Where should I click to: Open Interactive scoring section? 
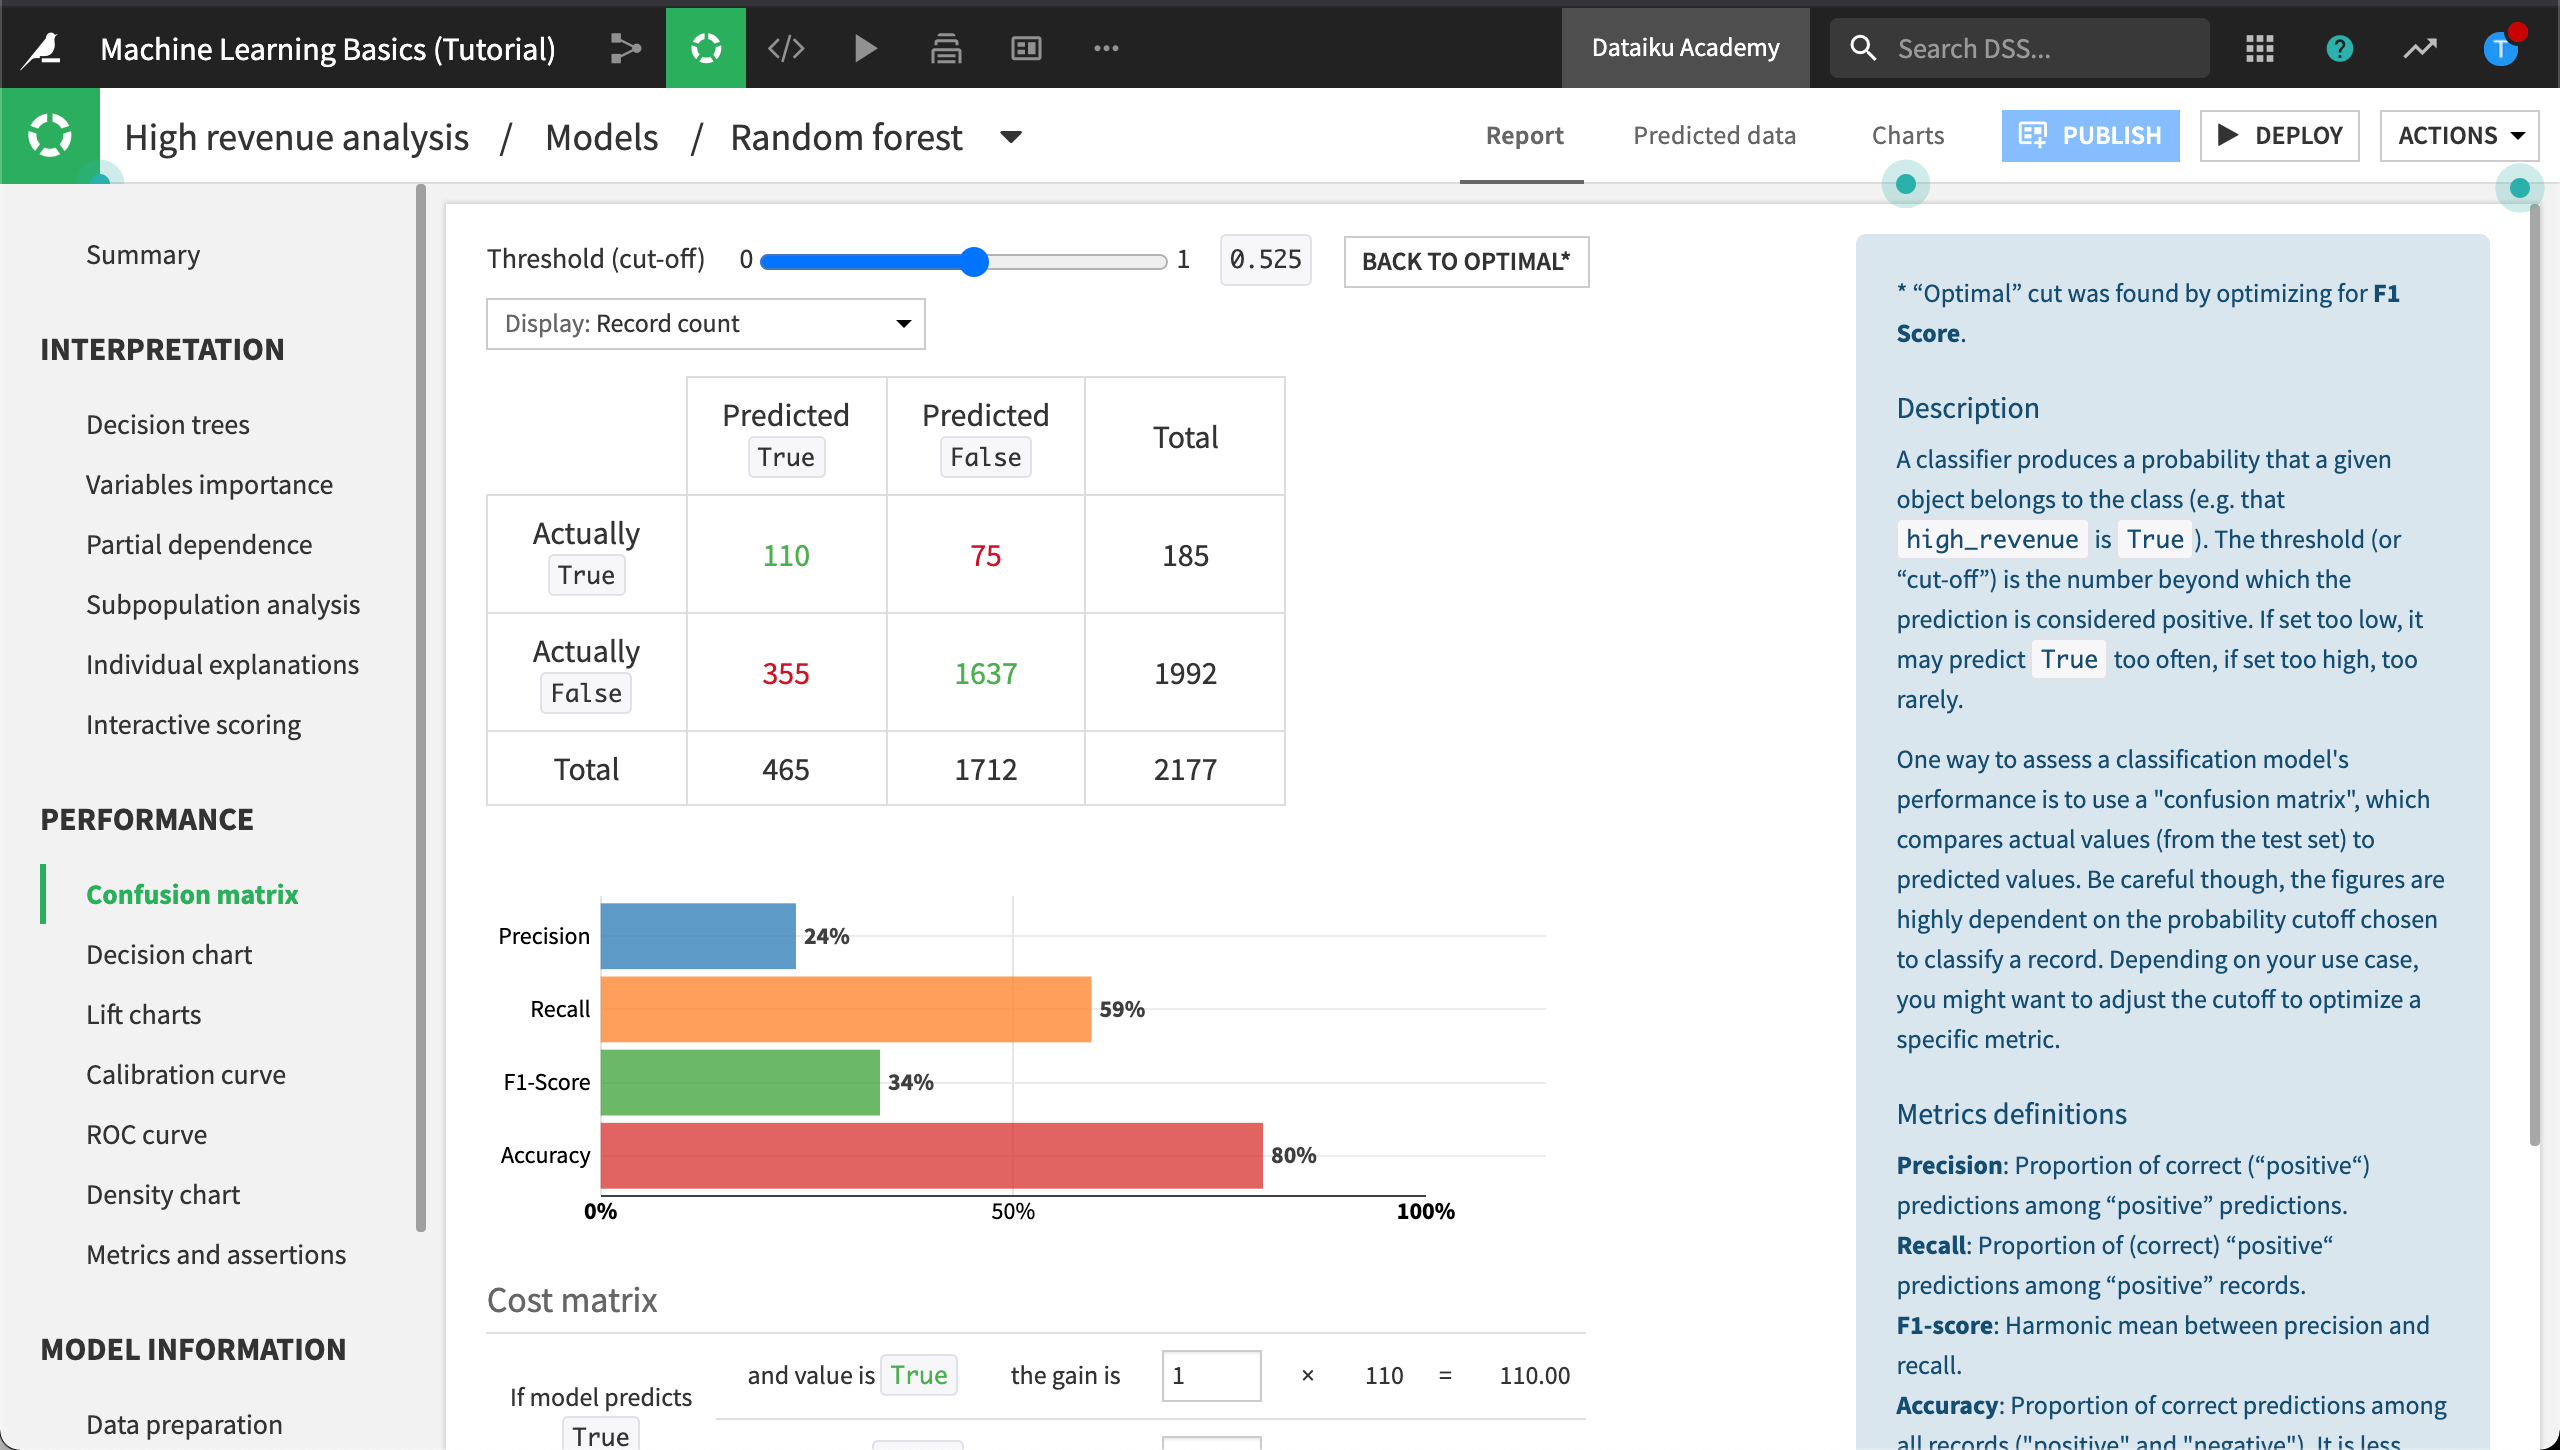click(x=193, y=725)
